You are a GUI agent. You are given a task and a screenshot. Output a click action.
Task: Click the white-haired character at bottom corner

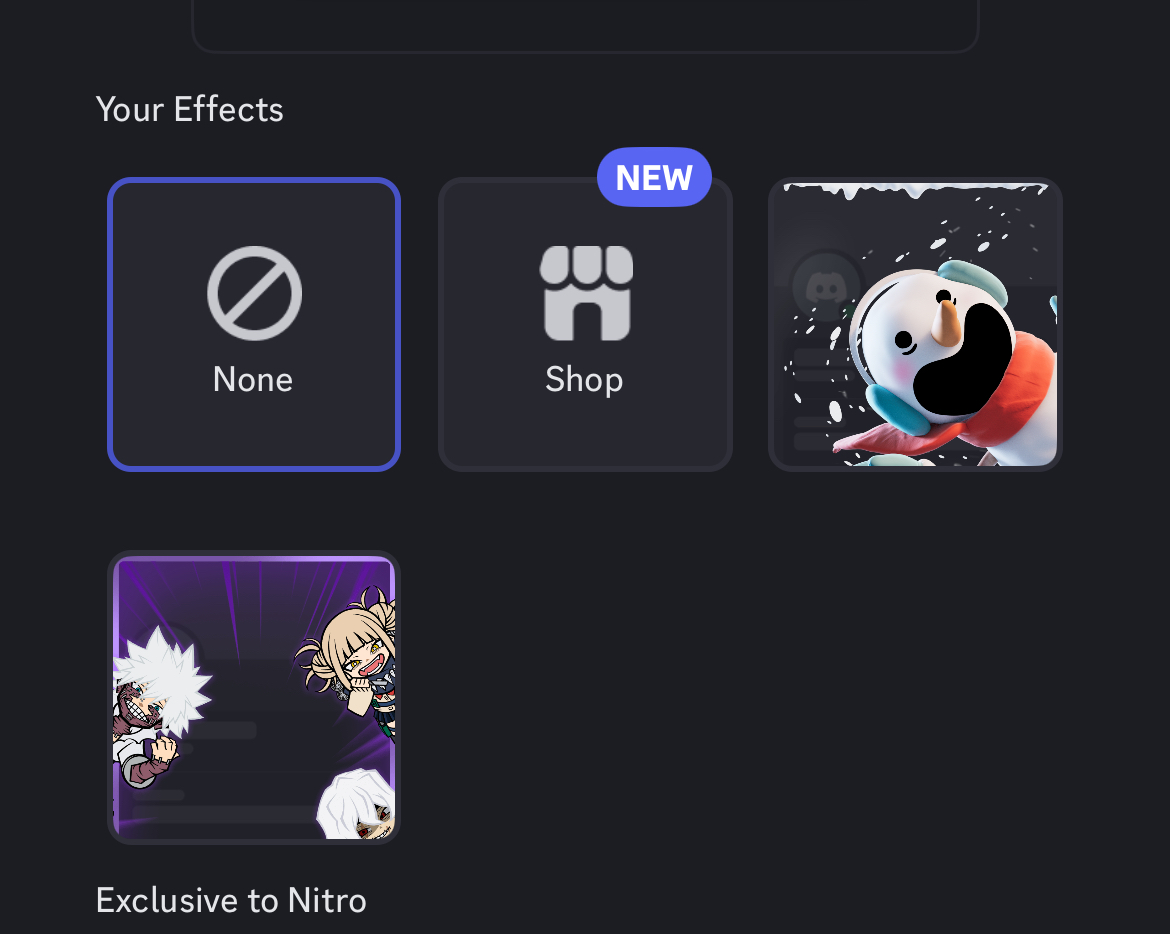[357, 804]
